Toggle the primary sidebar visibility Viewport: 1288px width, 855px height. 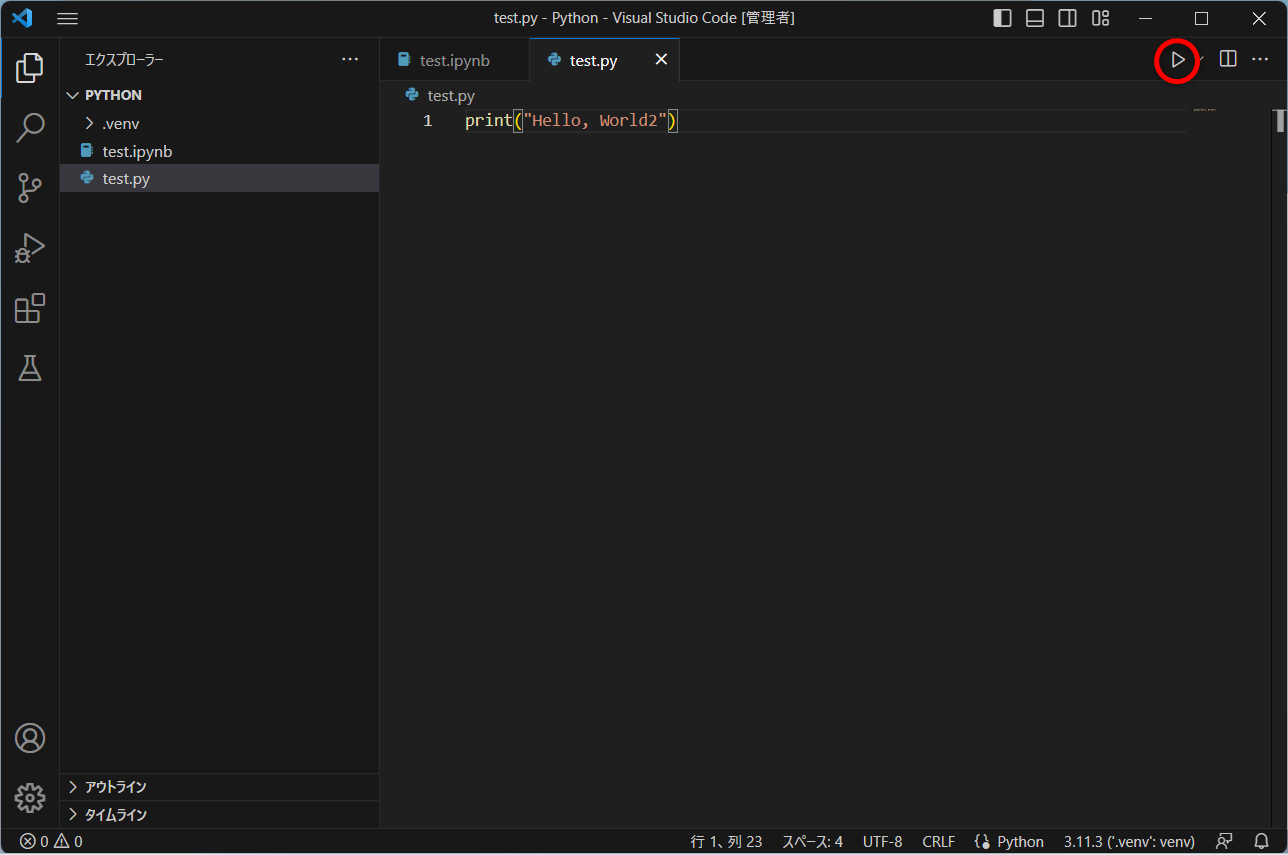pyautogui.click(x=1002, y=17)
